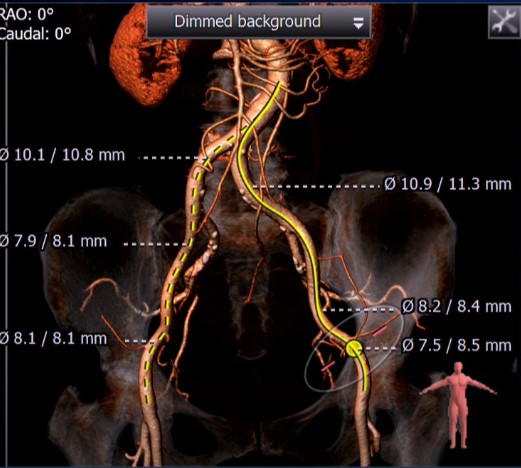The image size is (521, 468).
Task: Click the 10.1 / 10.8 mm diameter label
Action: pos(62,155)
